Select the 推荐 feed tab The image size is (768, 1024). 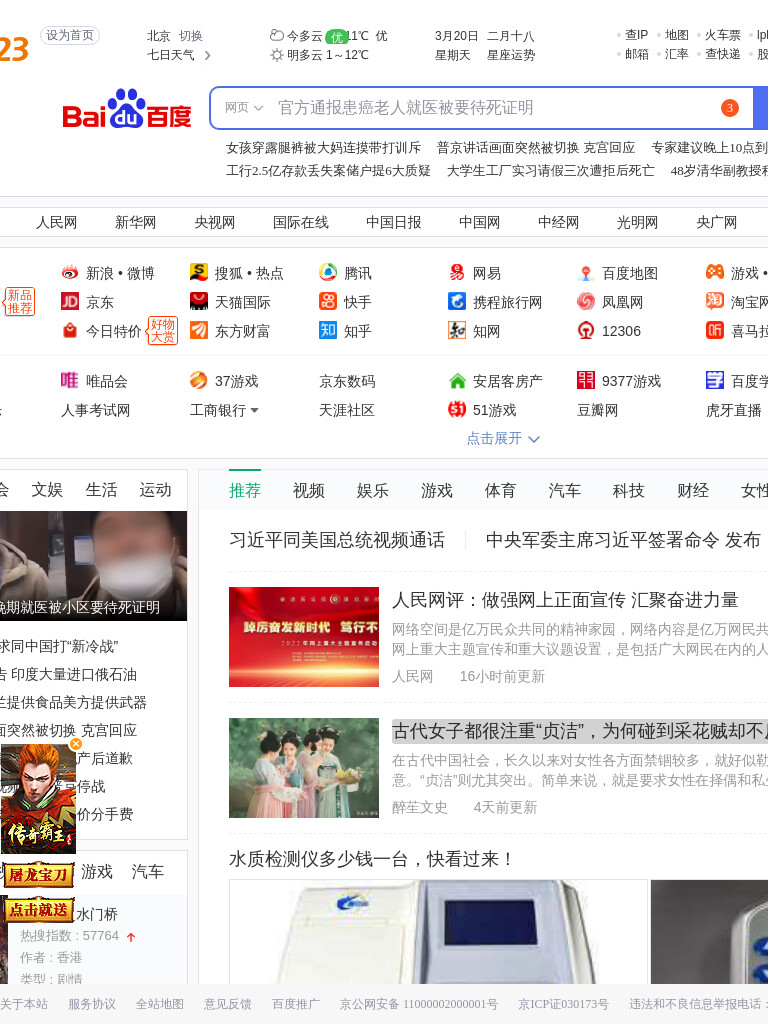coord(245,490)
